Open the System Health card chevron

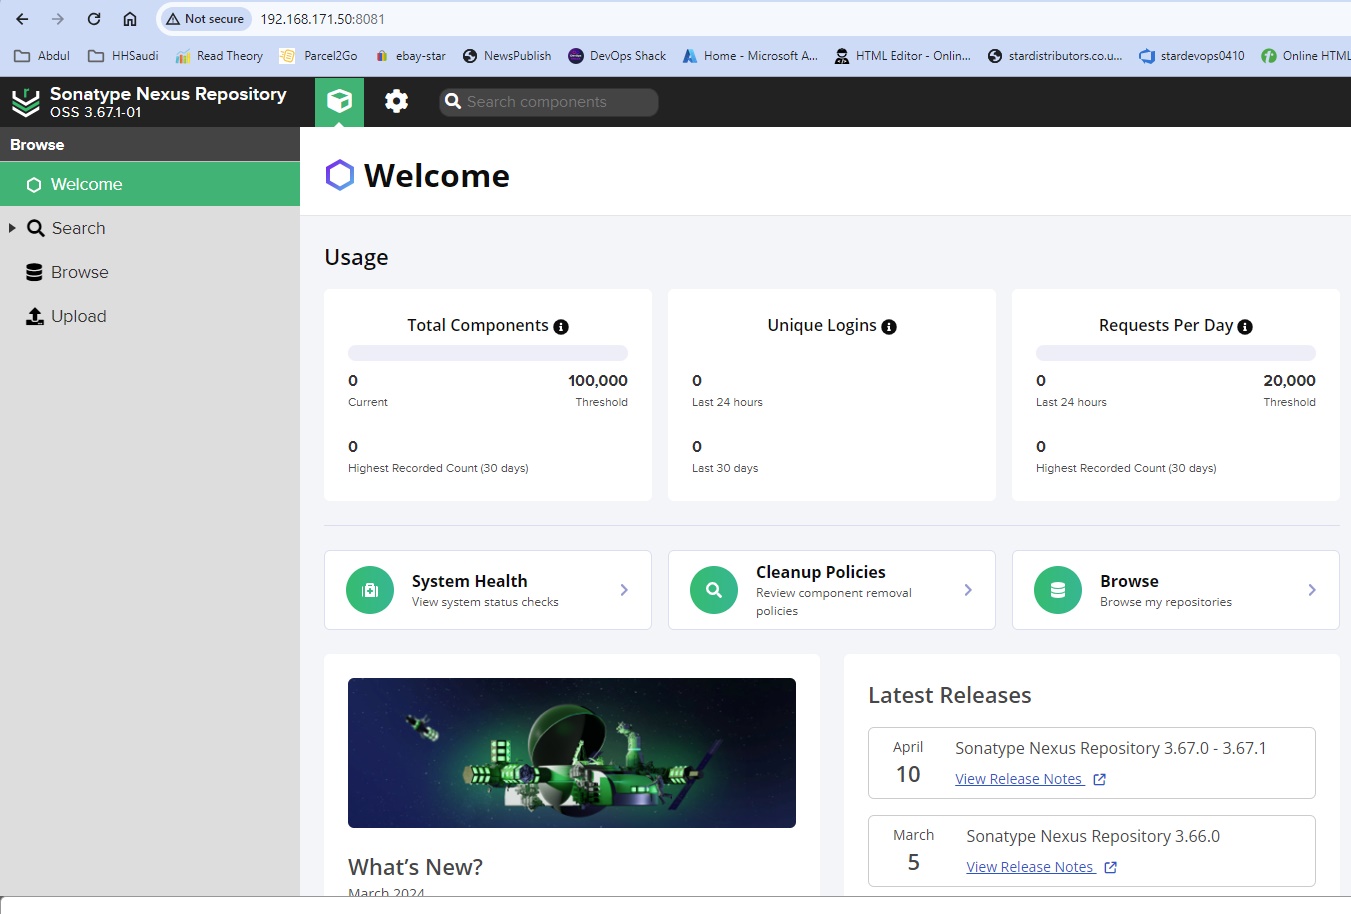click(x=624, y=590)
